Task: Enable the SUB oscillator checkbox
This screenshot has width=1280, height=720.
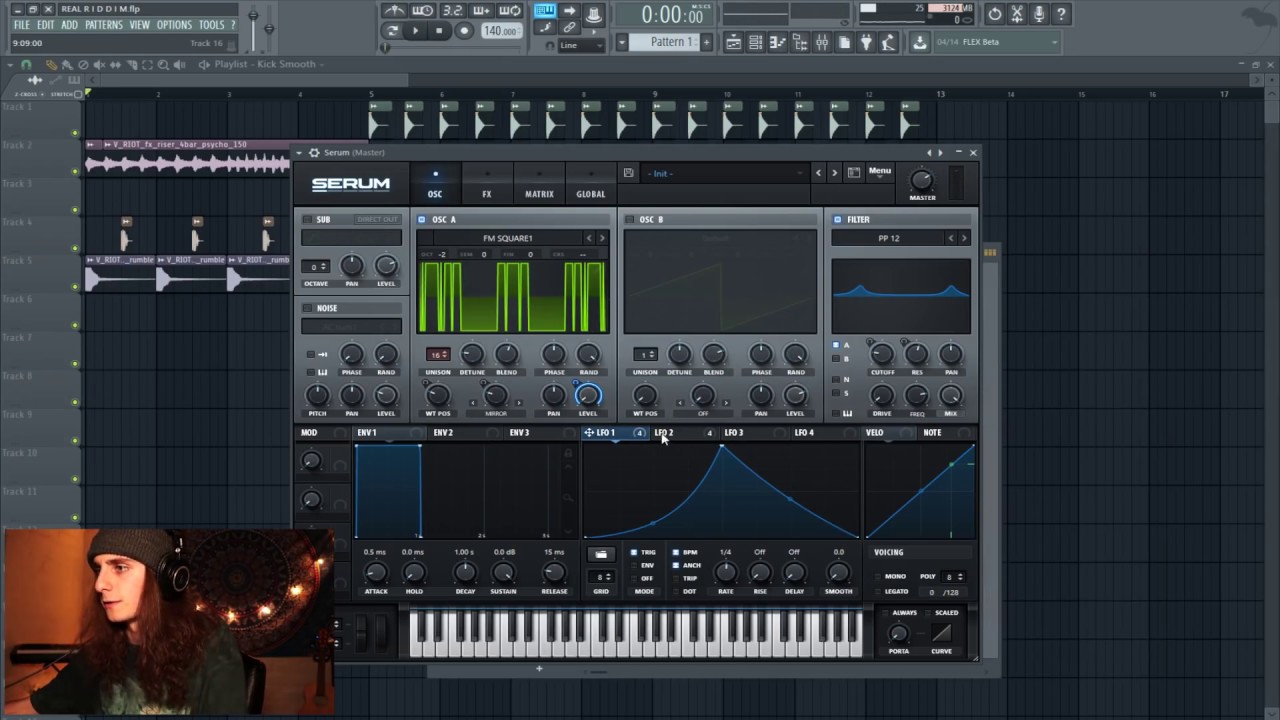Action: (x=307, y=220)
